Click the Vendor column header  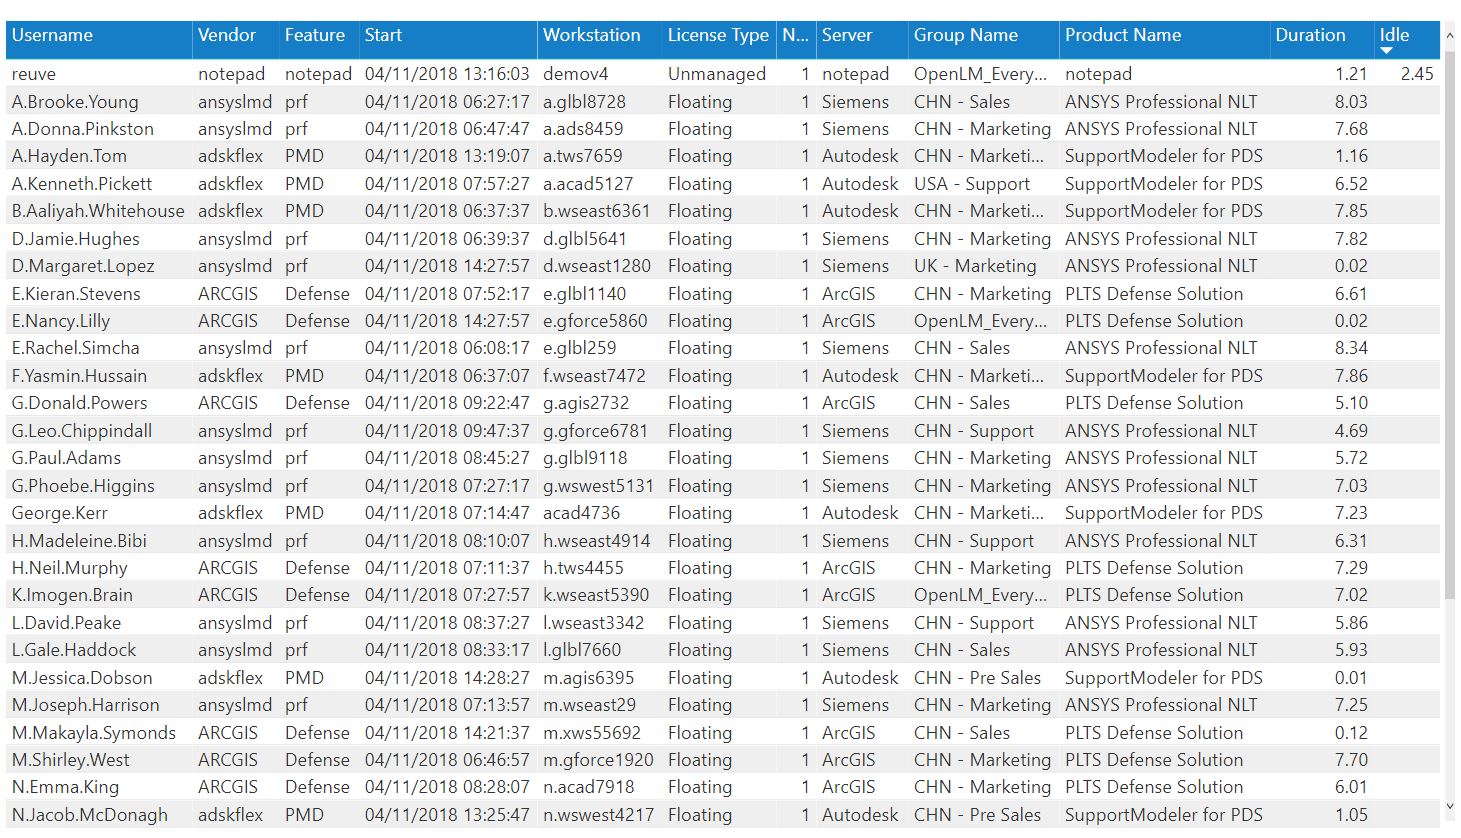tap(227, 35)
